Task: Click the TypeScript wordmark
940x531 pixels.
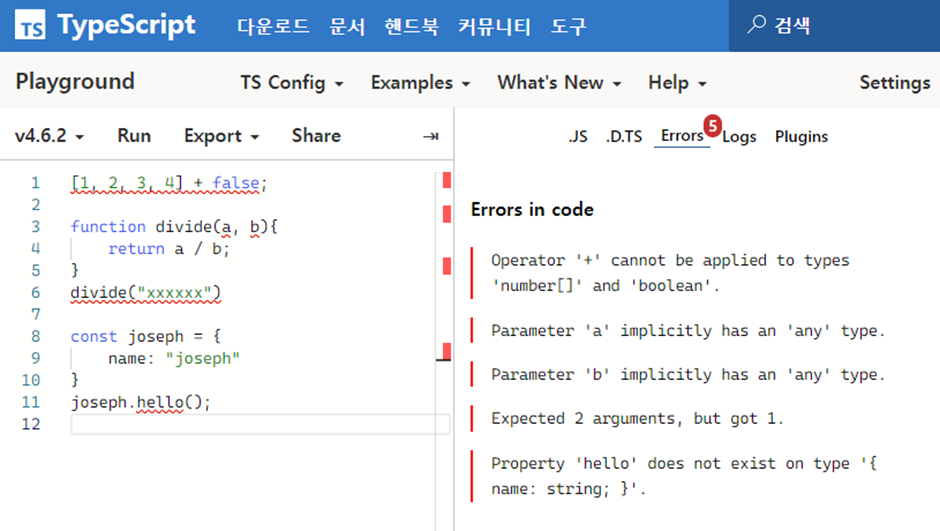Action: click(126, 25)
